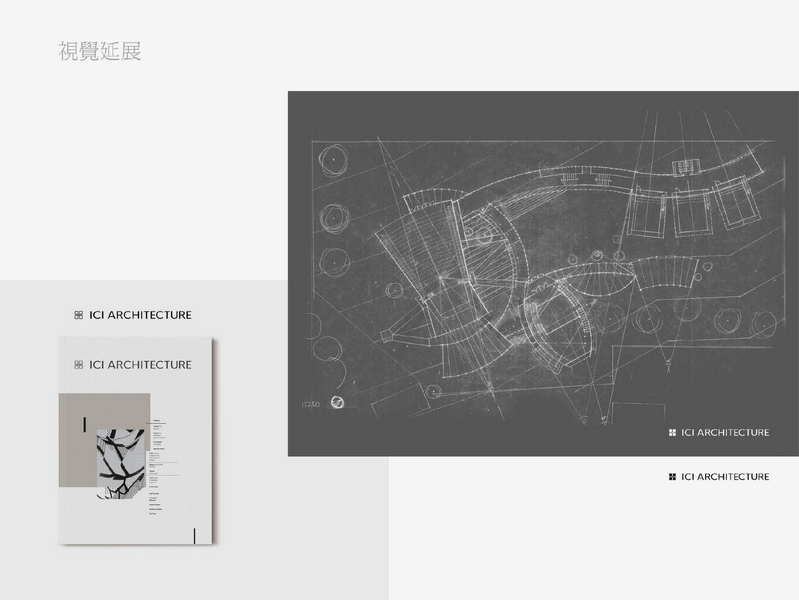Click ICI ARCHITECTURE text above the book

[140, 315]
